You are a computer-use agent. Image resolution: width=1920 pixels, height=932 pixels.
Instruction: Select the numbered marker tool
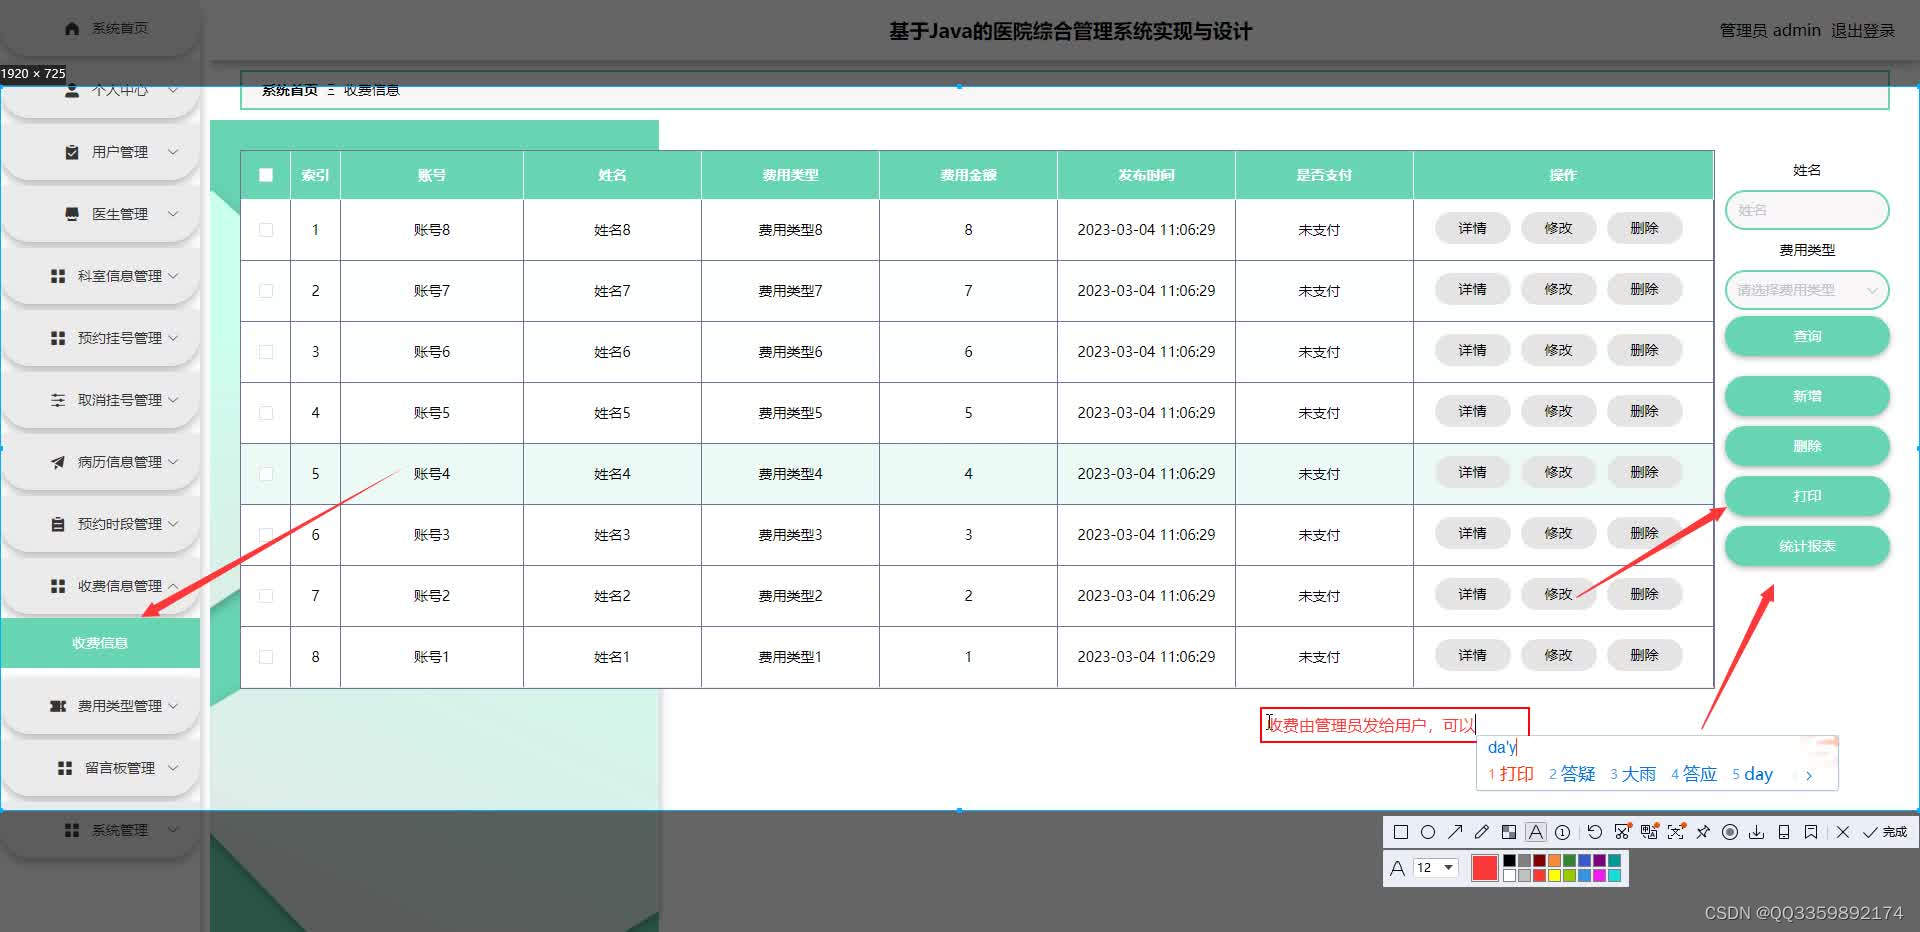click(x=1562, y=832)
